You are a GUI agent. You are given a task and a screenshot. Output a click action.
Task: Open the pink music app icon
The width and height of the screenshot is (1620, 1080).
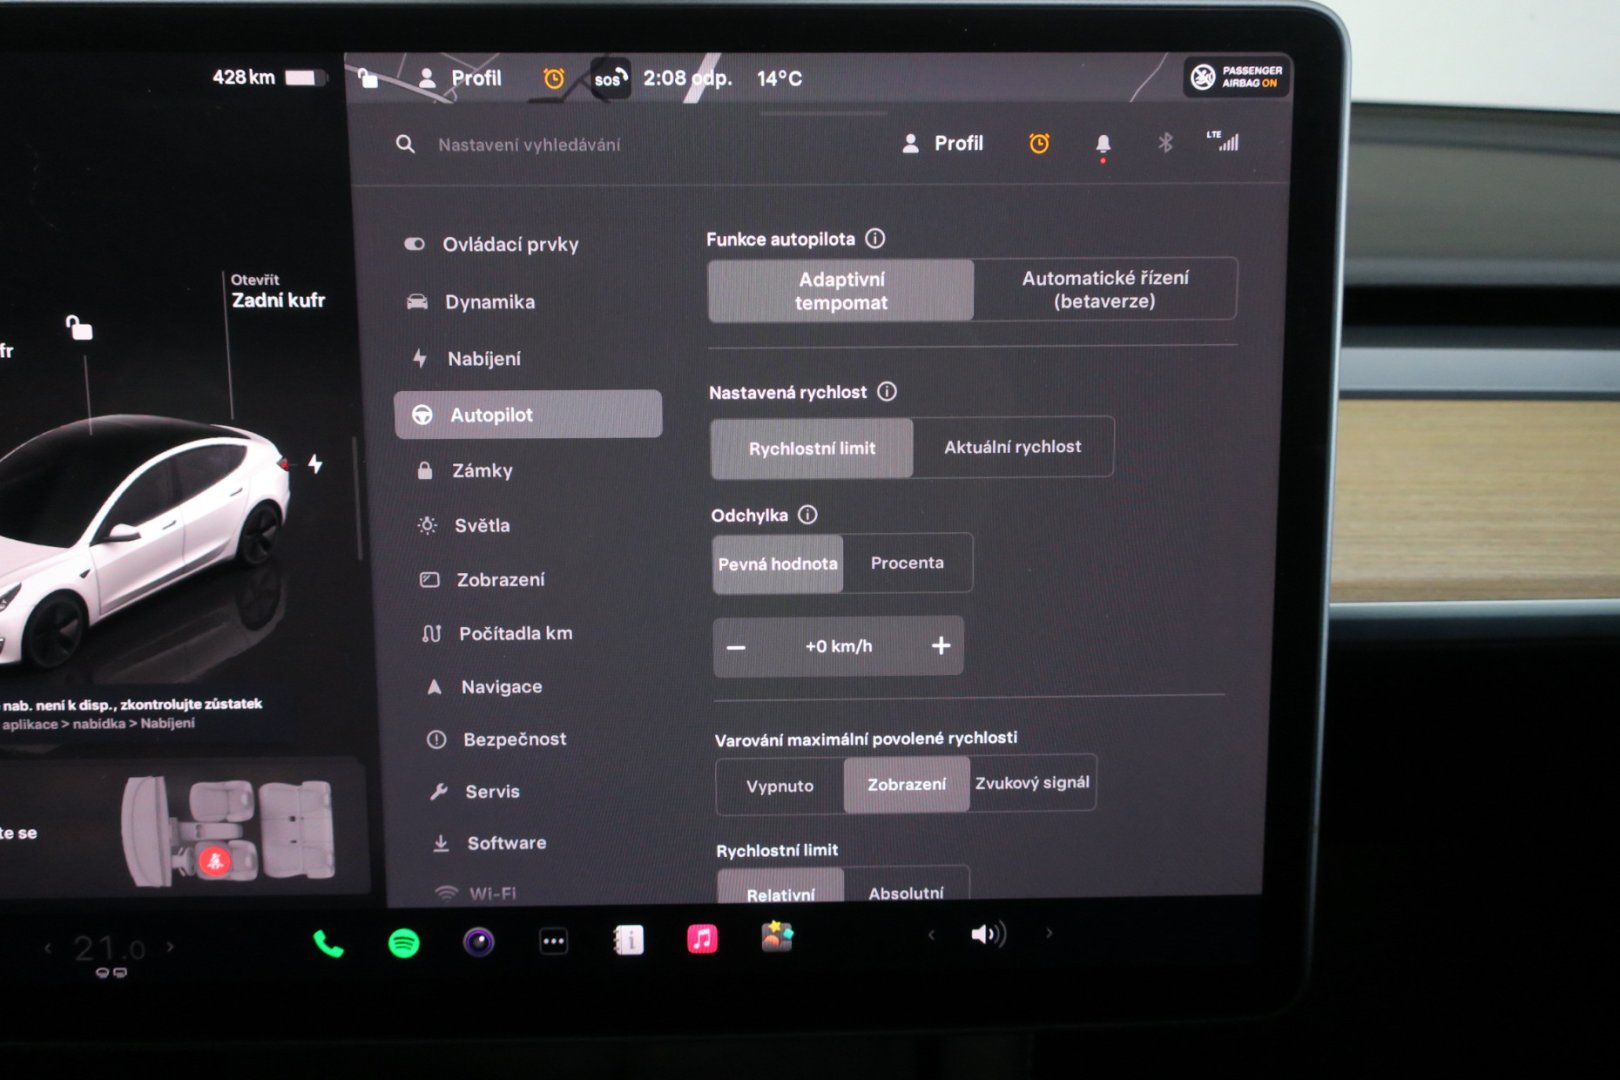click(x=702, y=939)
